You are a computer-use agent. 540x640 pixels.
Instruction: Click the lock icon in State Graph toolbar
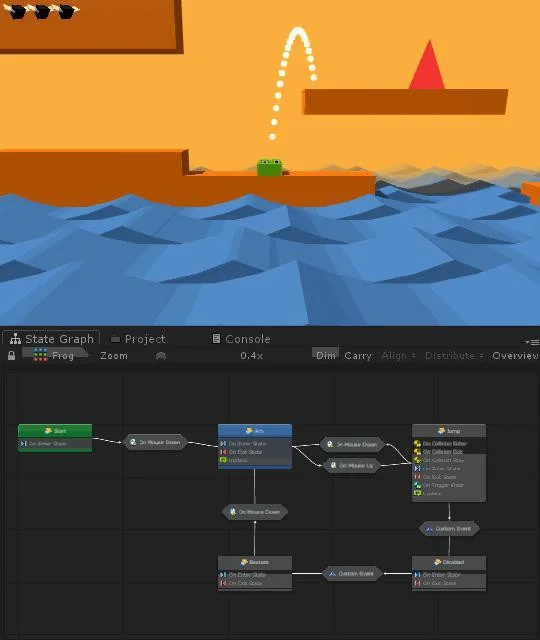[11, 356]
